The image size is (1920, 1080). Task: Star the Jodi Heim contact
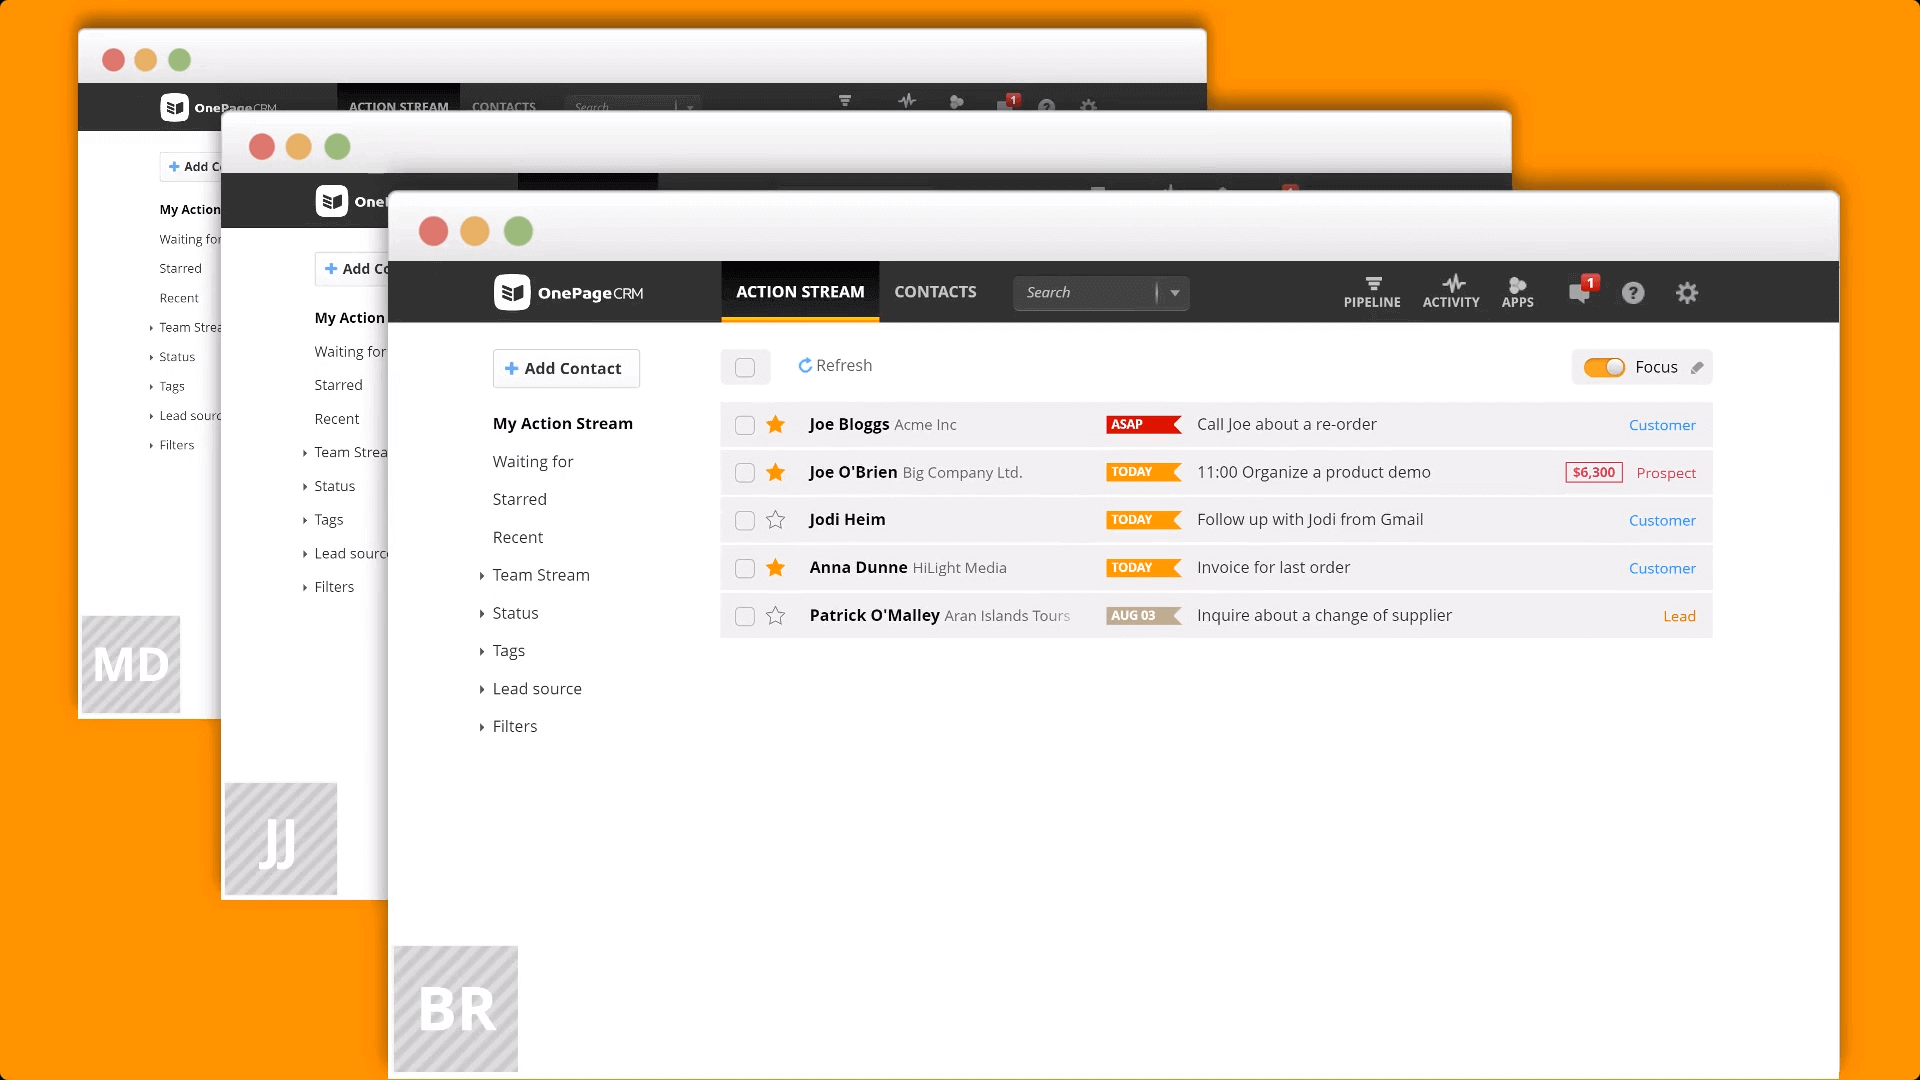(775, 520)
